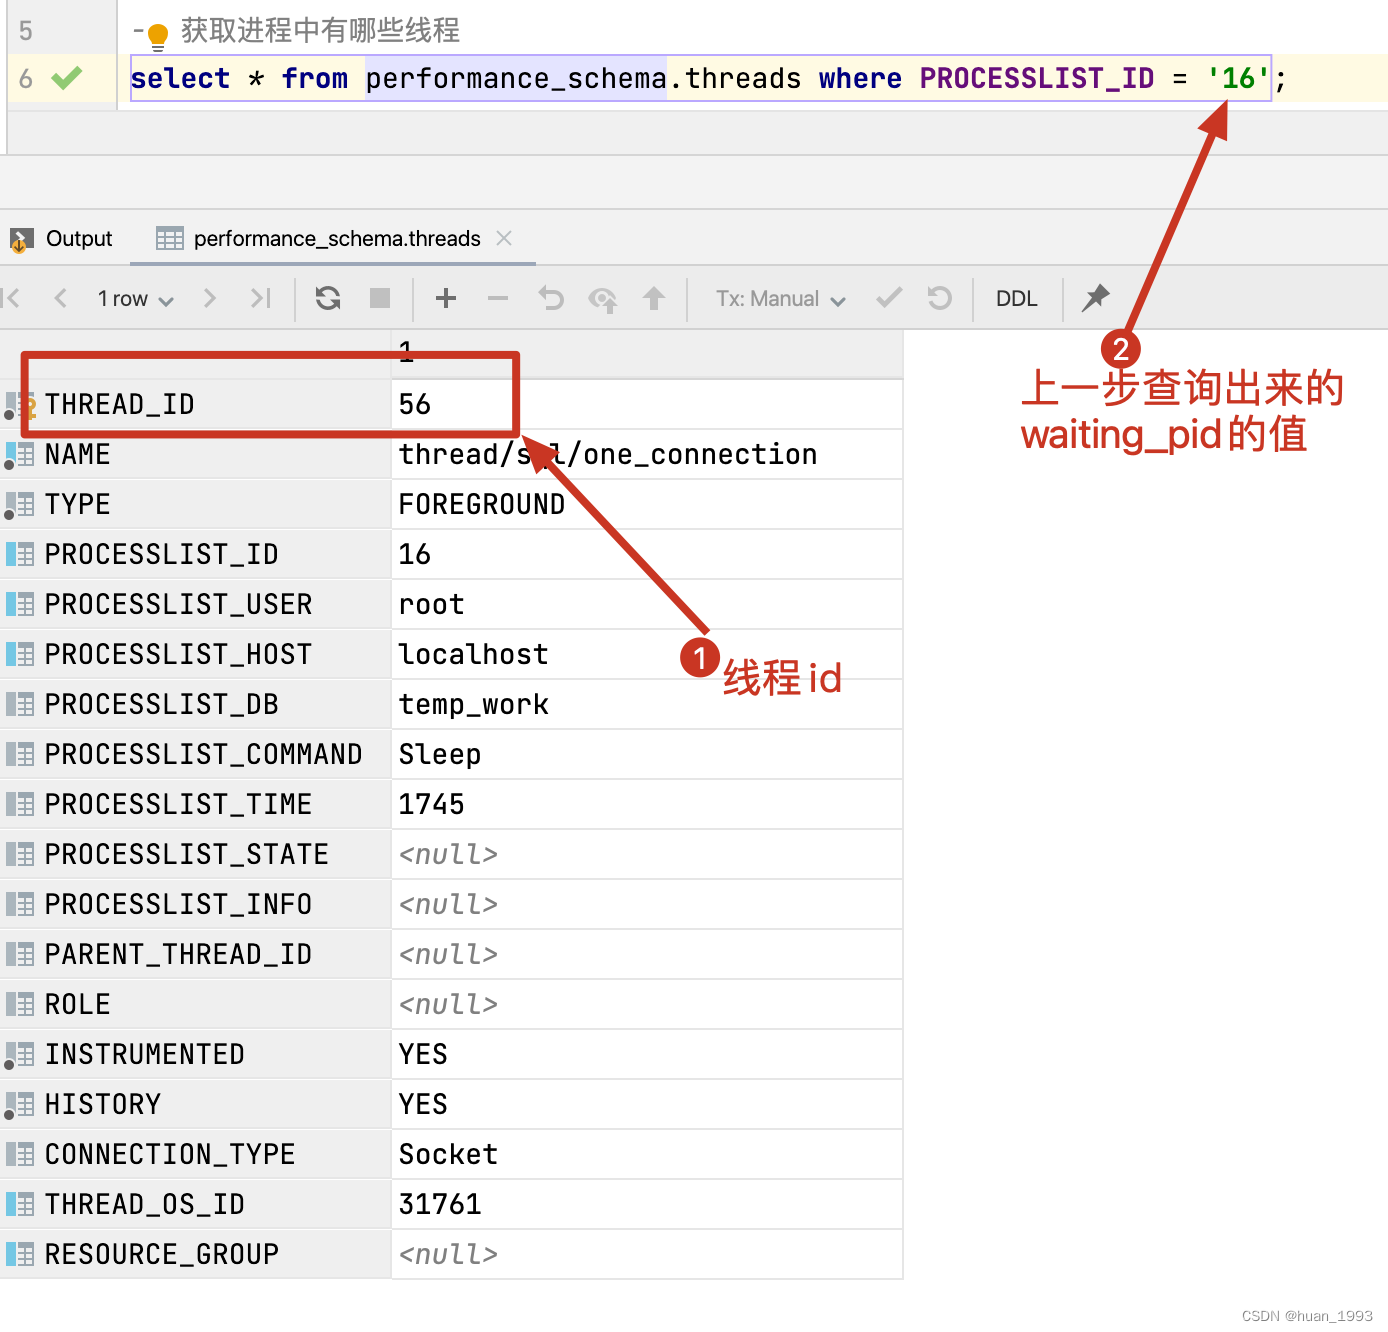
Task: Jump to last page icon
Action: pos(261,298)
